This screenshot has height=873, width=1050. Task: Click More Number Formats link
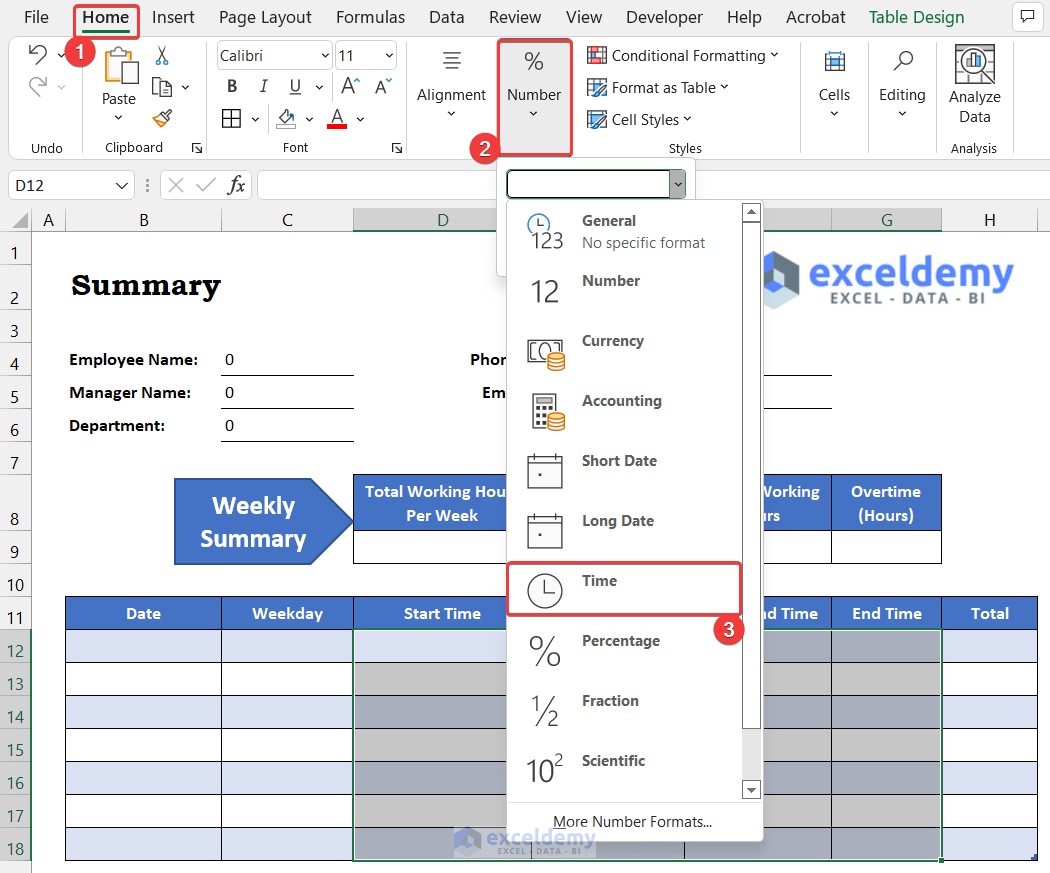(x=631, y=821)
